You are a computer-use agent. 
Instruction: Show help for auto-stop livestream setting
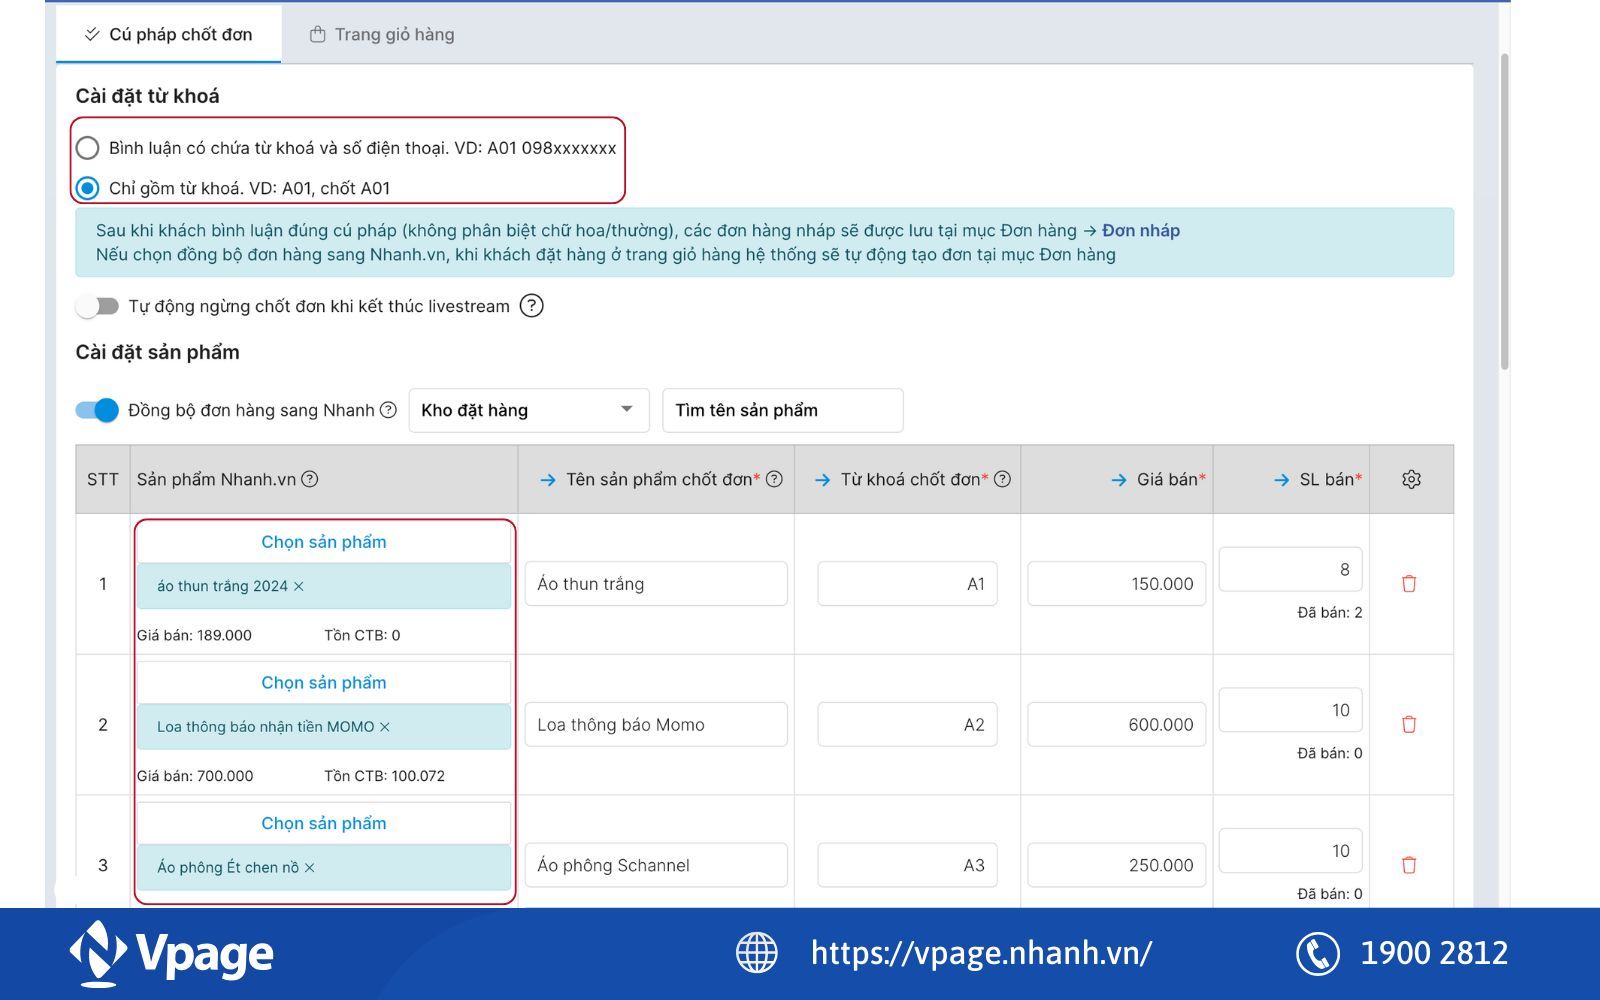point(532,306)
